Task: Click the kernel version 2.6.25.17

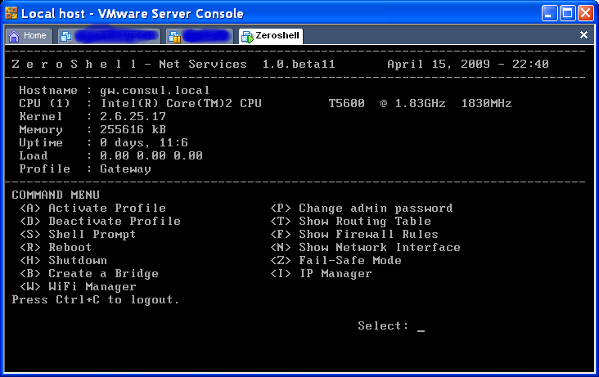Action: (133, 116)
